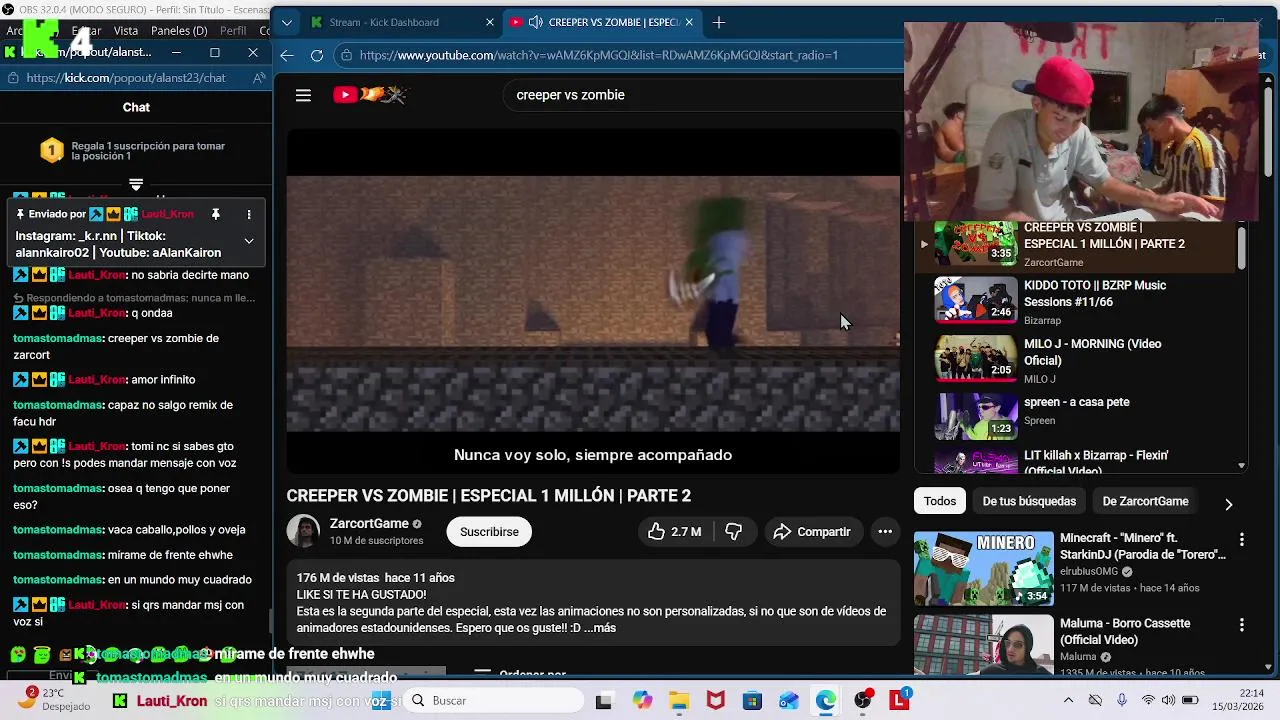
Task: Select the Todos filter chip
Action: [x=940, y=501]
